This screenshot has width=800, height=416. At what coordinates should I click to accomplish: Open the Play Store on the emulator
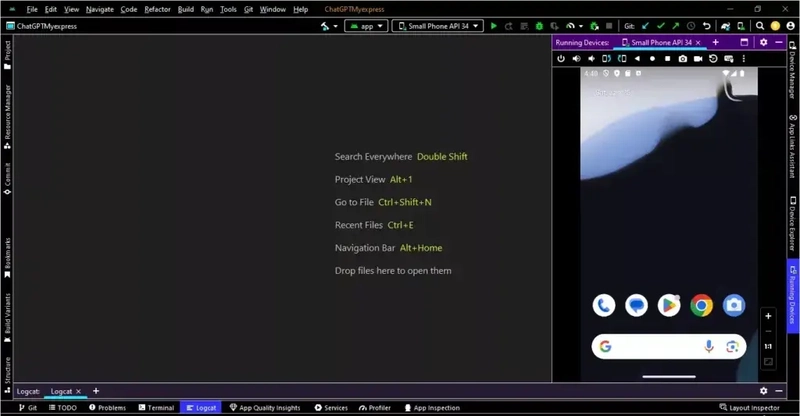tap(668, 305)
